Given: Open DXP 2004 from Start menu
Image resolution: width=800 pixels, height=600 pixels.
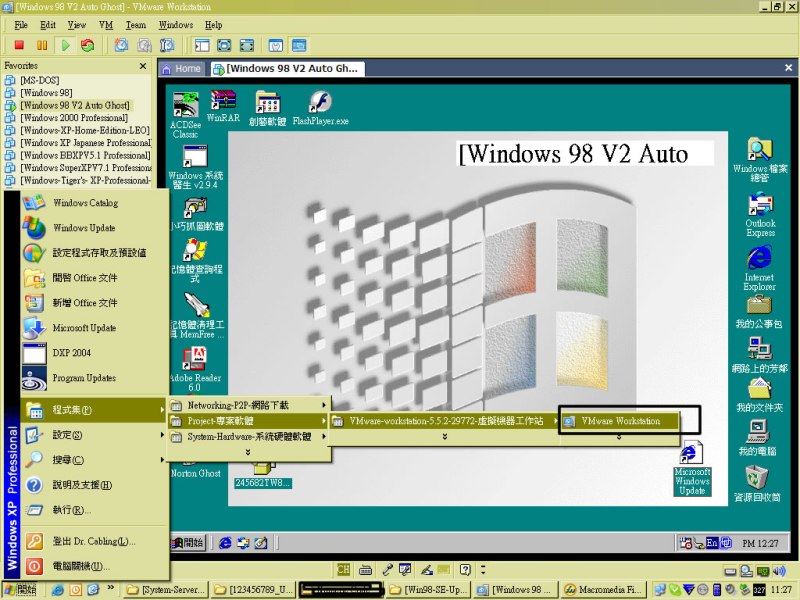Looking at the screenshot, I should pyautogui.click(x=94, y=353).
